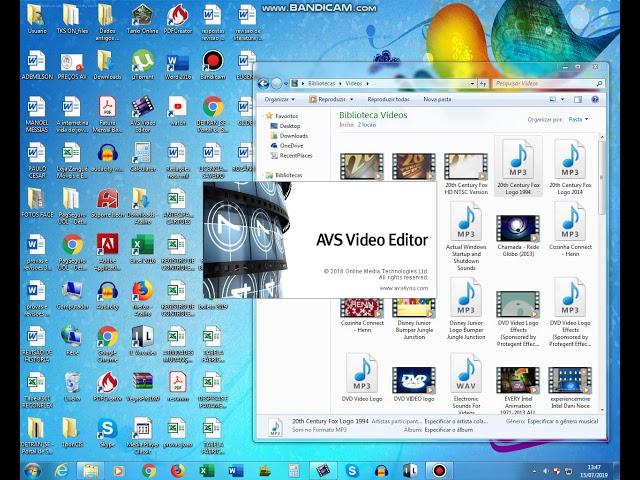Expand the Organizar dropdown menu
This screenshot has width=640, height=480.
[280, 99]
